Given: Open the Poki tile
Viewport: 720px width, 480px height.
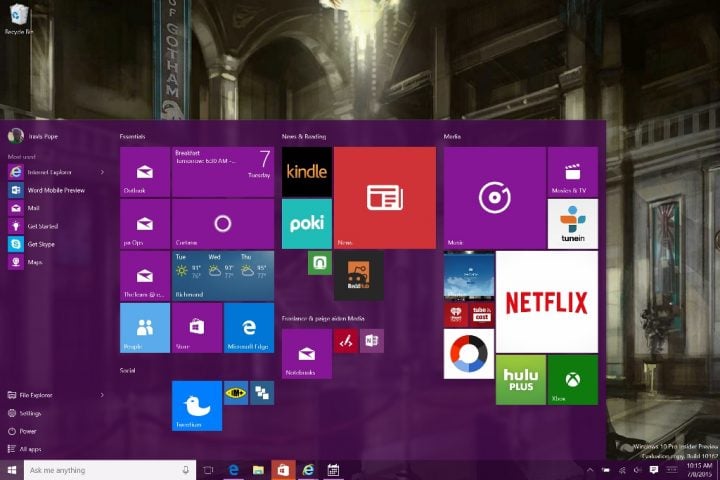Looking at the screenshot, I should [x=307, y=224].
